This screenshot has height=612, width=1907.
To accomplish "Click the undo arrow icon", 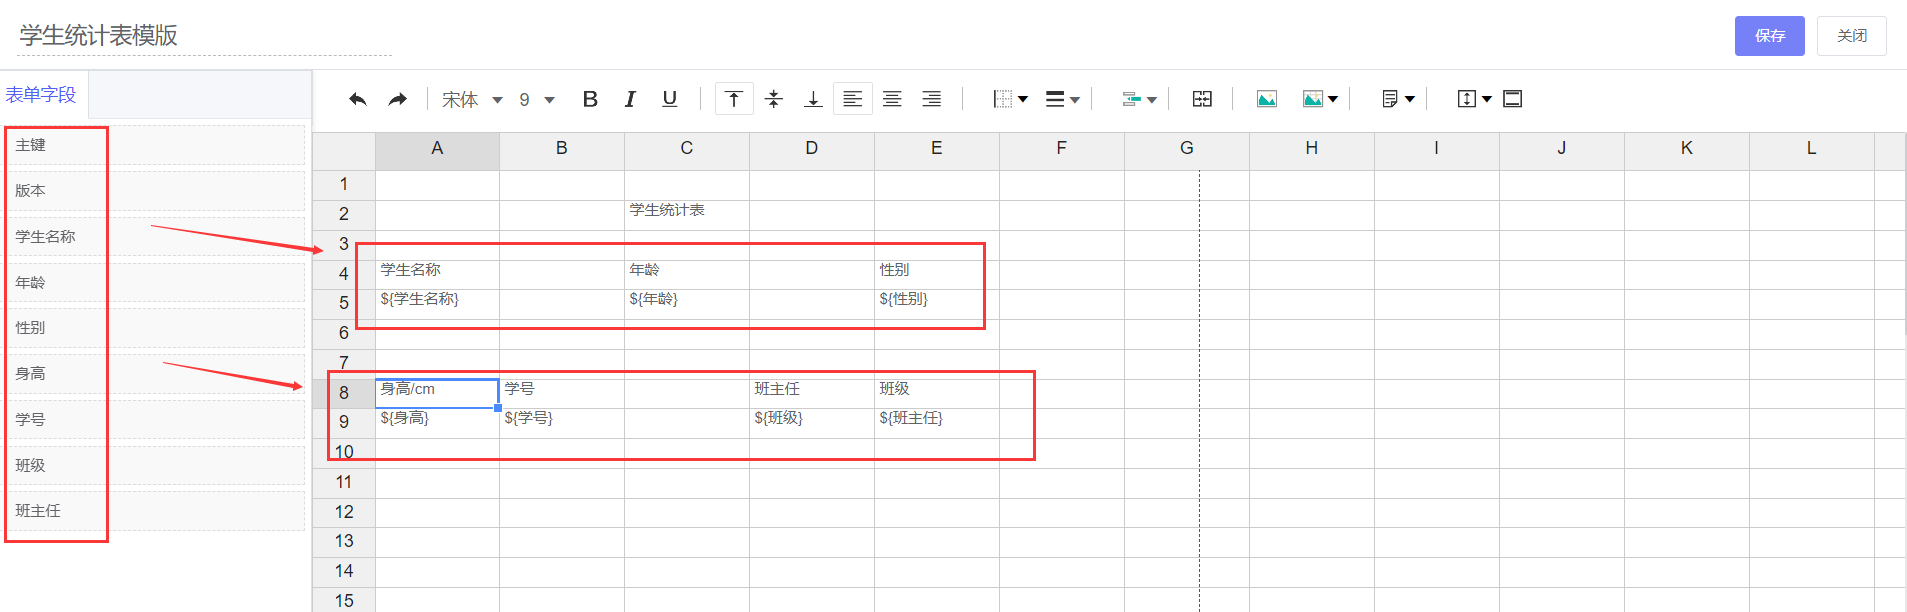I will pos(357,99).
